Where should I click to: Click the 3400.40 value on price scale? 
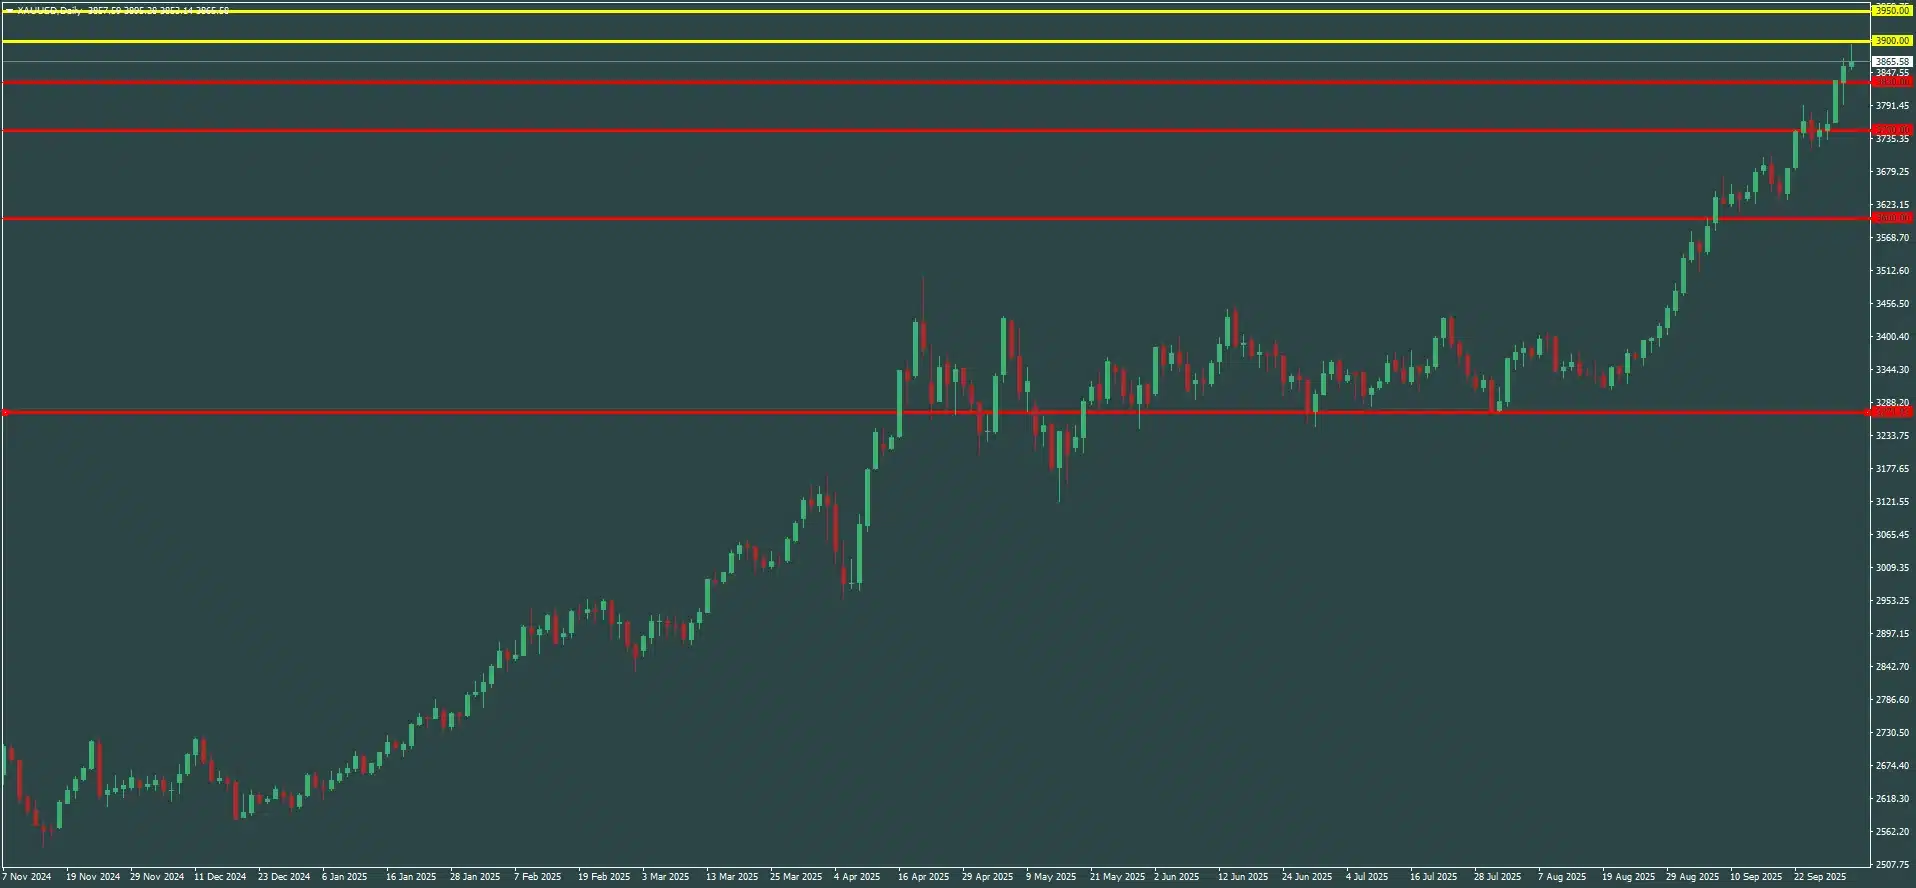1891,337
